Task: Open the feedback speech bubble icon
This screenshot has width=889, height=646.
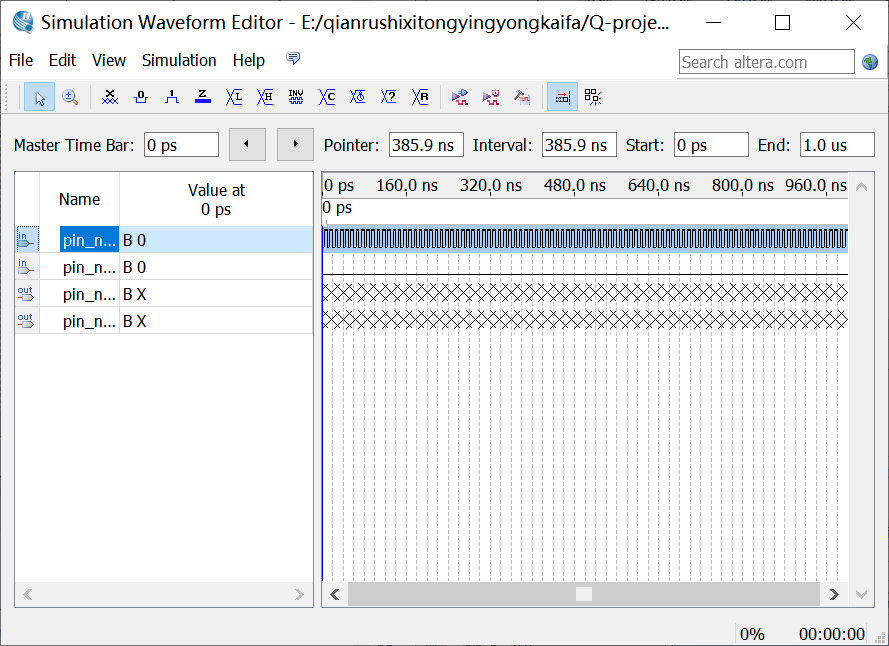Action: tap(293, 58)
